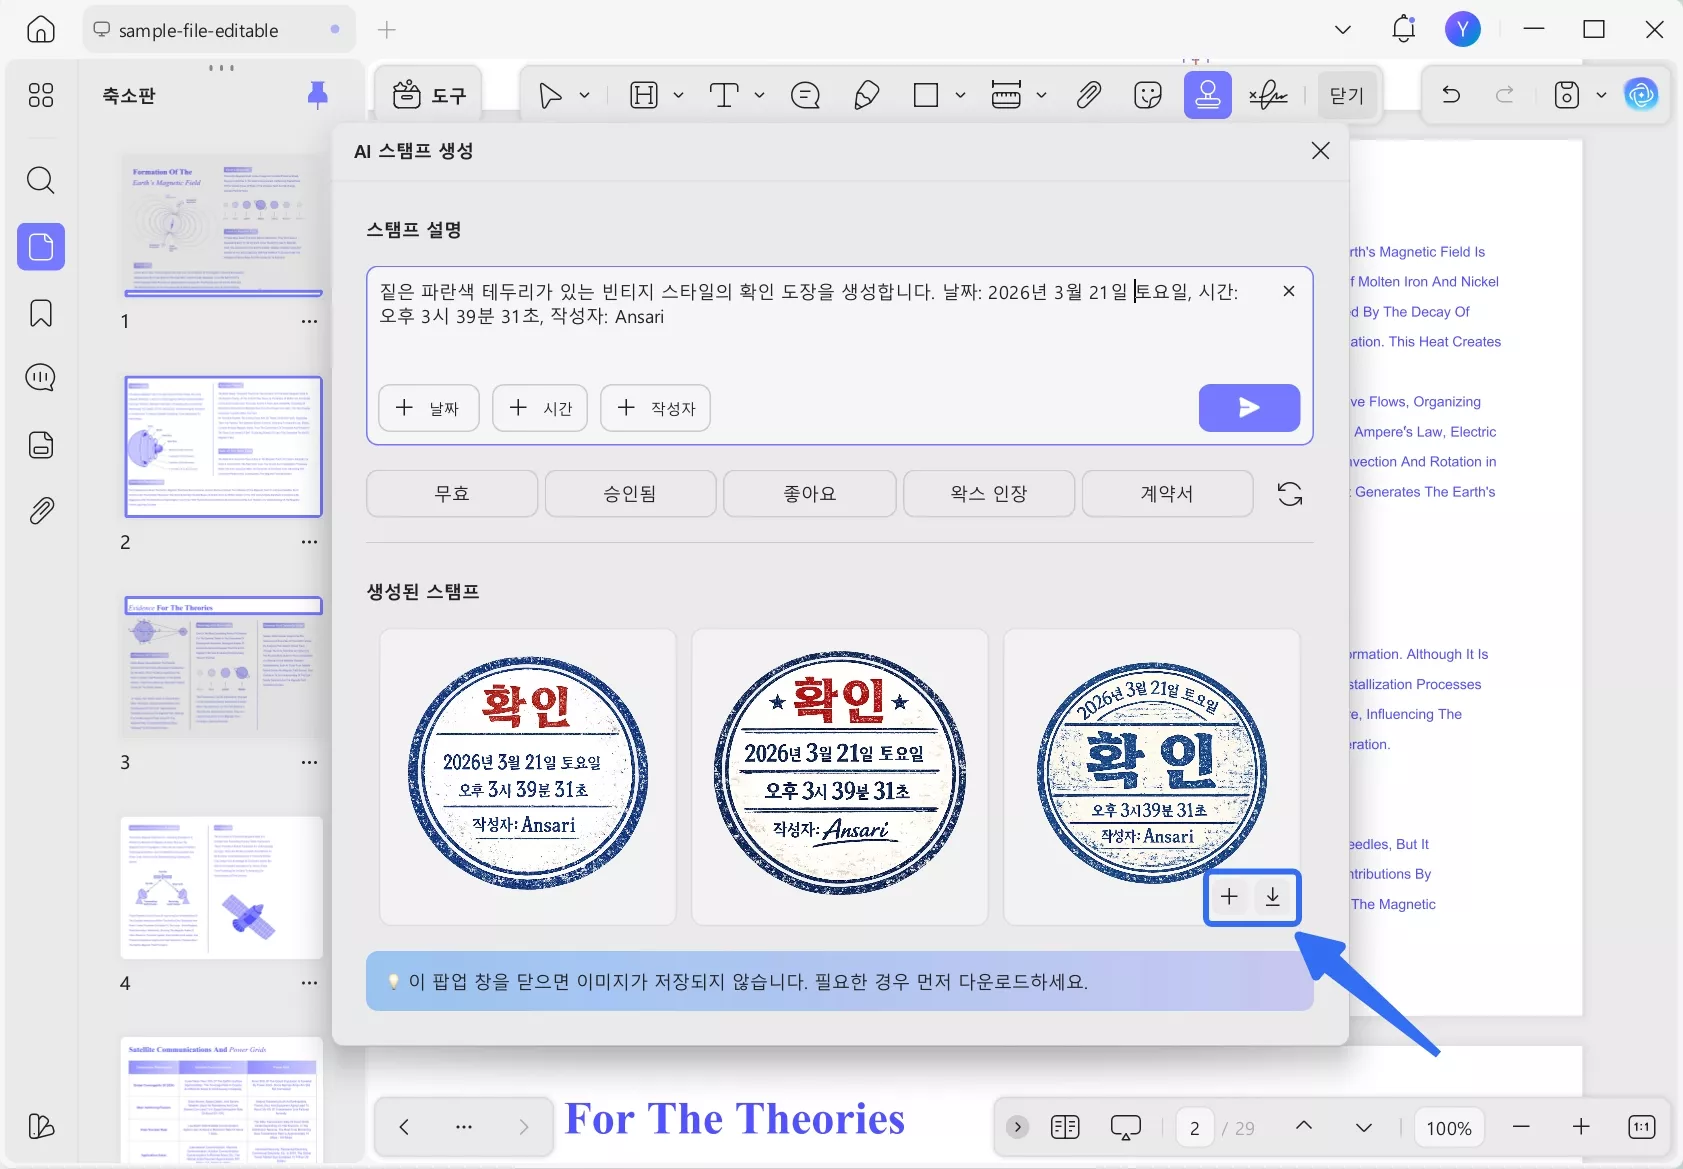The width and height of the screenshot is (1683, 1169).
Task: Undo the last action
Action: pos(1451,95)
